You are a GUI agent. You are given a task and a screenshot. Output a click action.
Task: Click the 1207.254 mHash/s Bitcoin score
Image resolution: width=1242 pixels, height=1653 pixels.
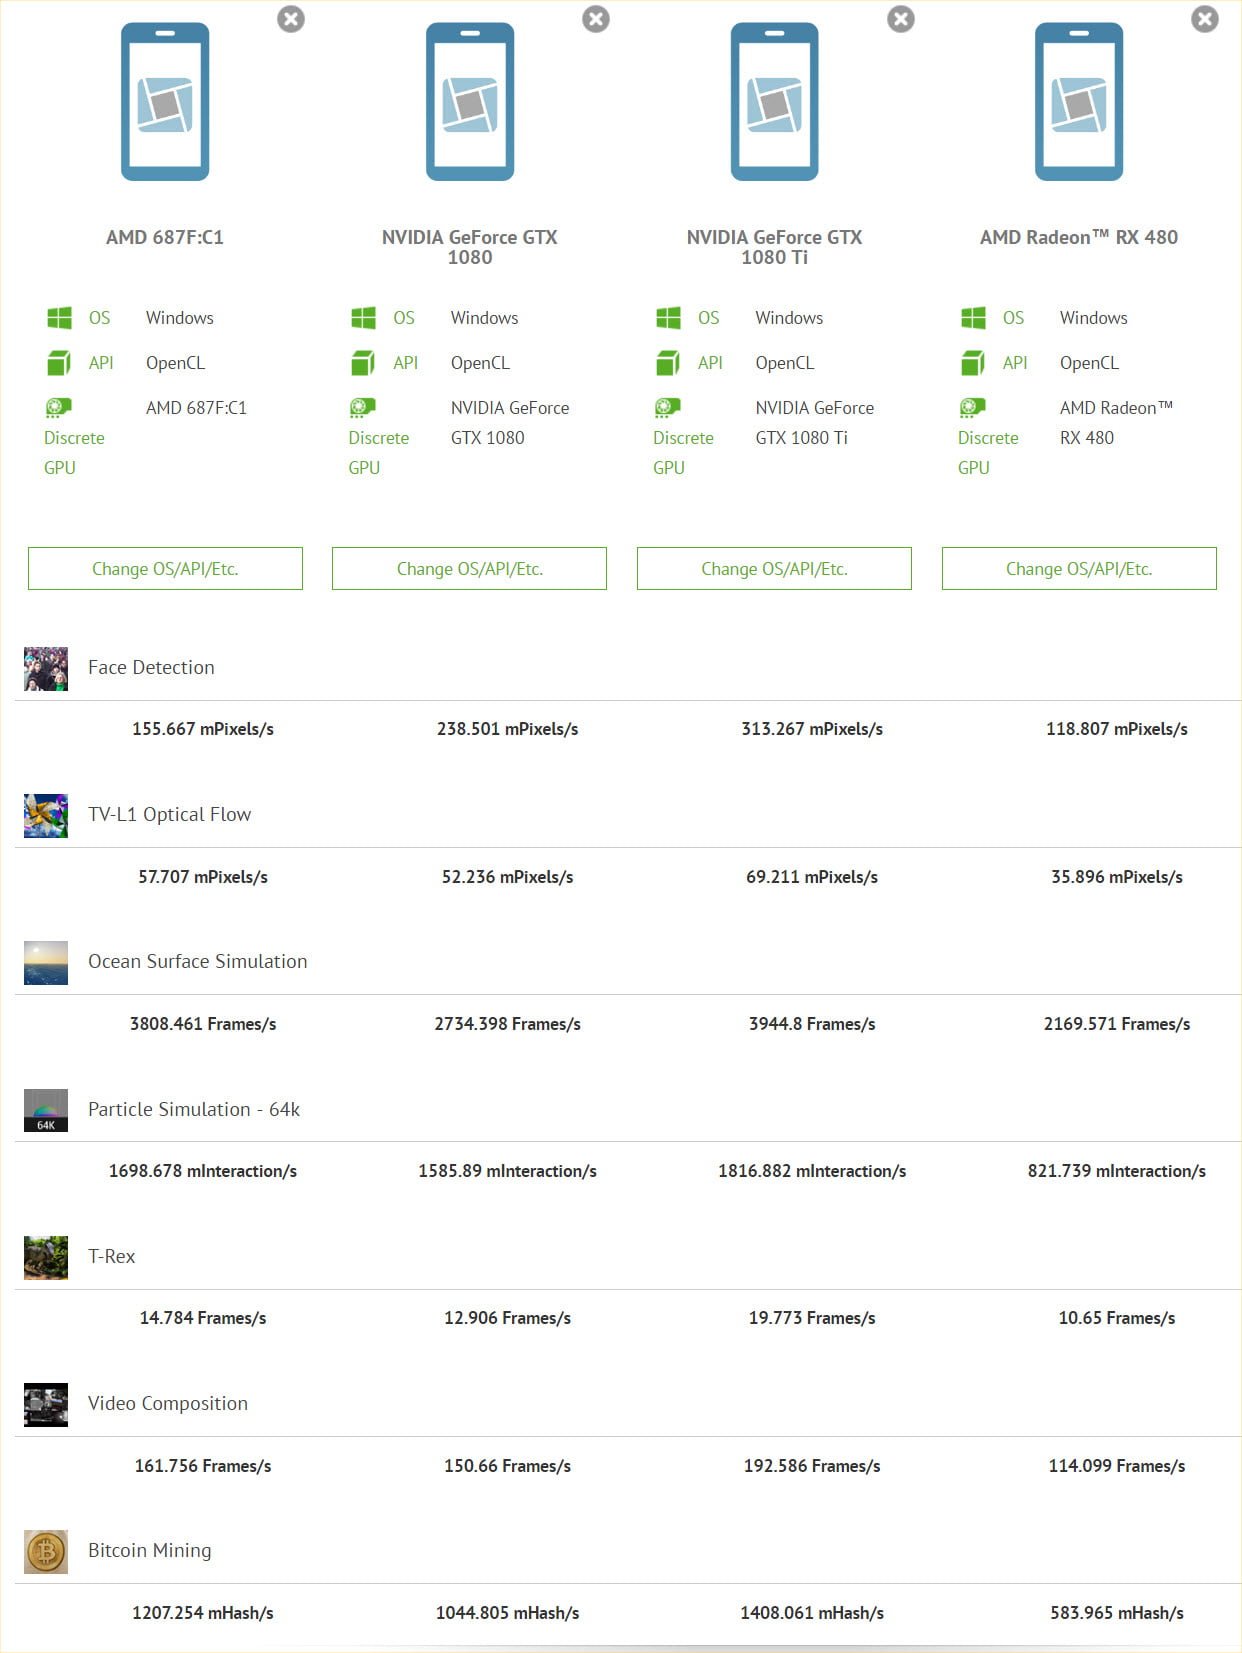[203, 1613]
